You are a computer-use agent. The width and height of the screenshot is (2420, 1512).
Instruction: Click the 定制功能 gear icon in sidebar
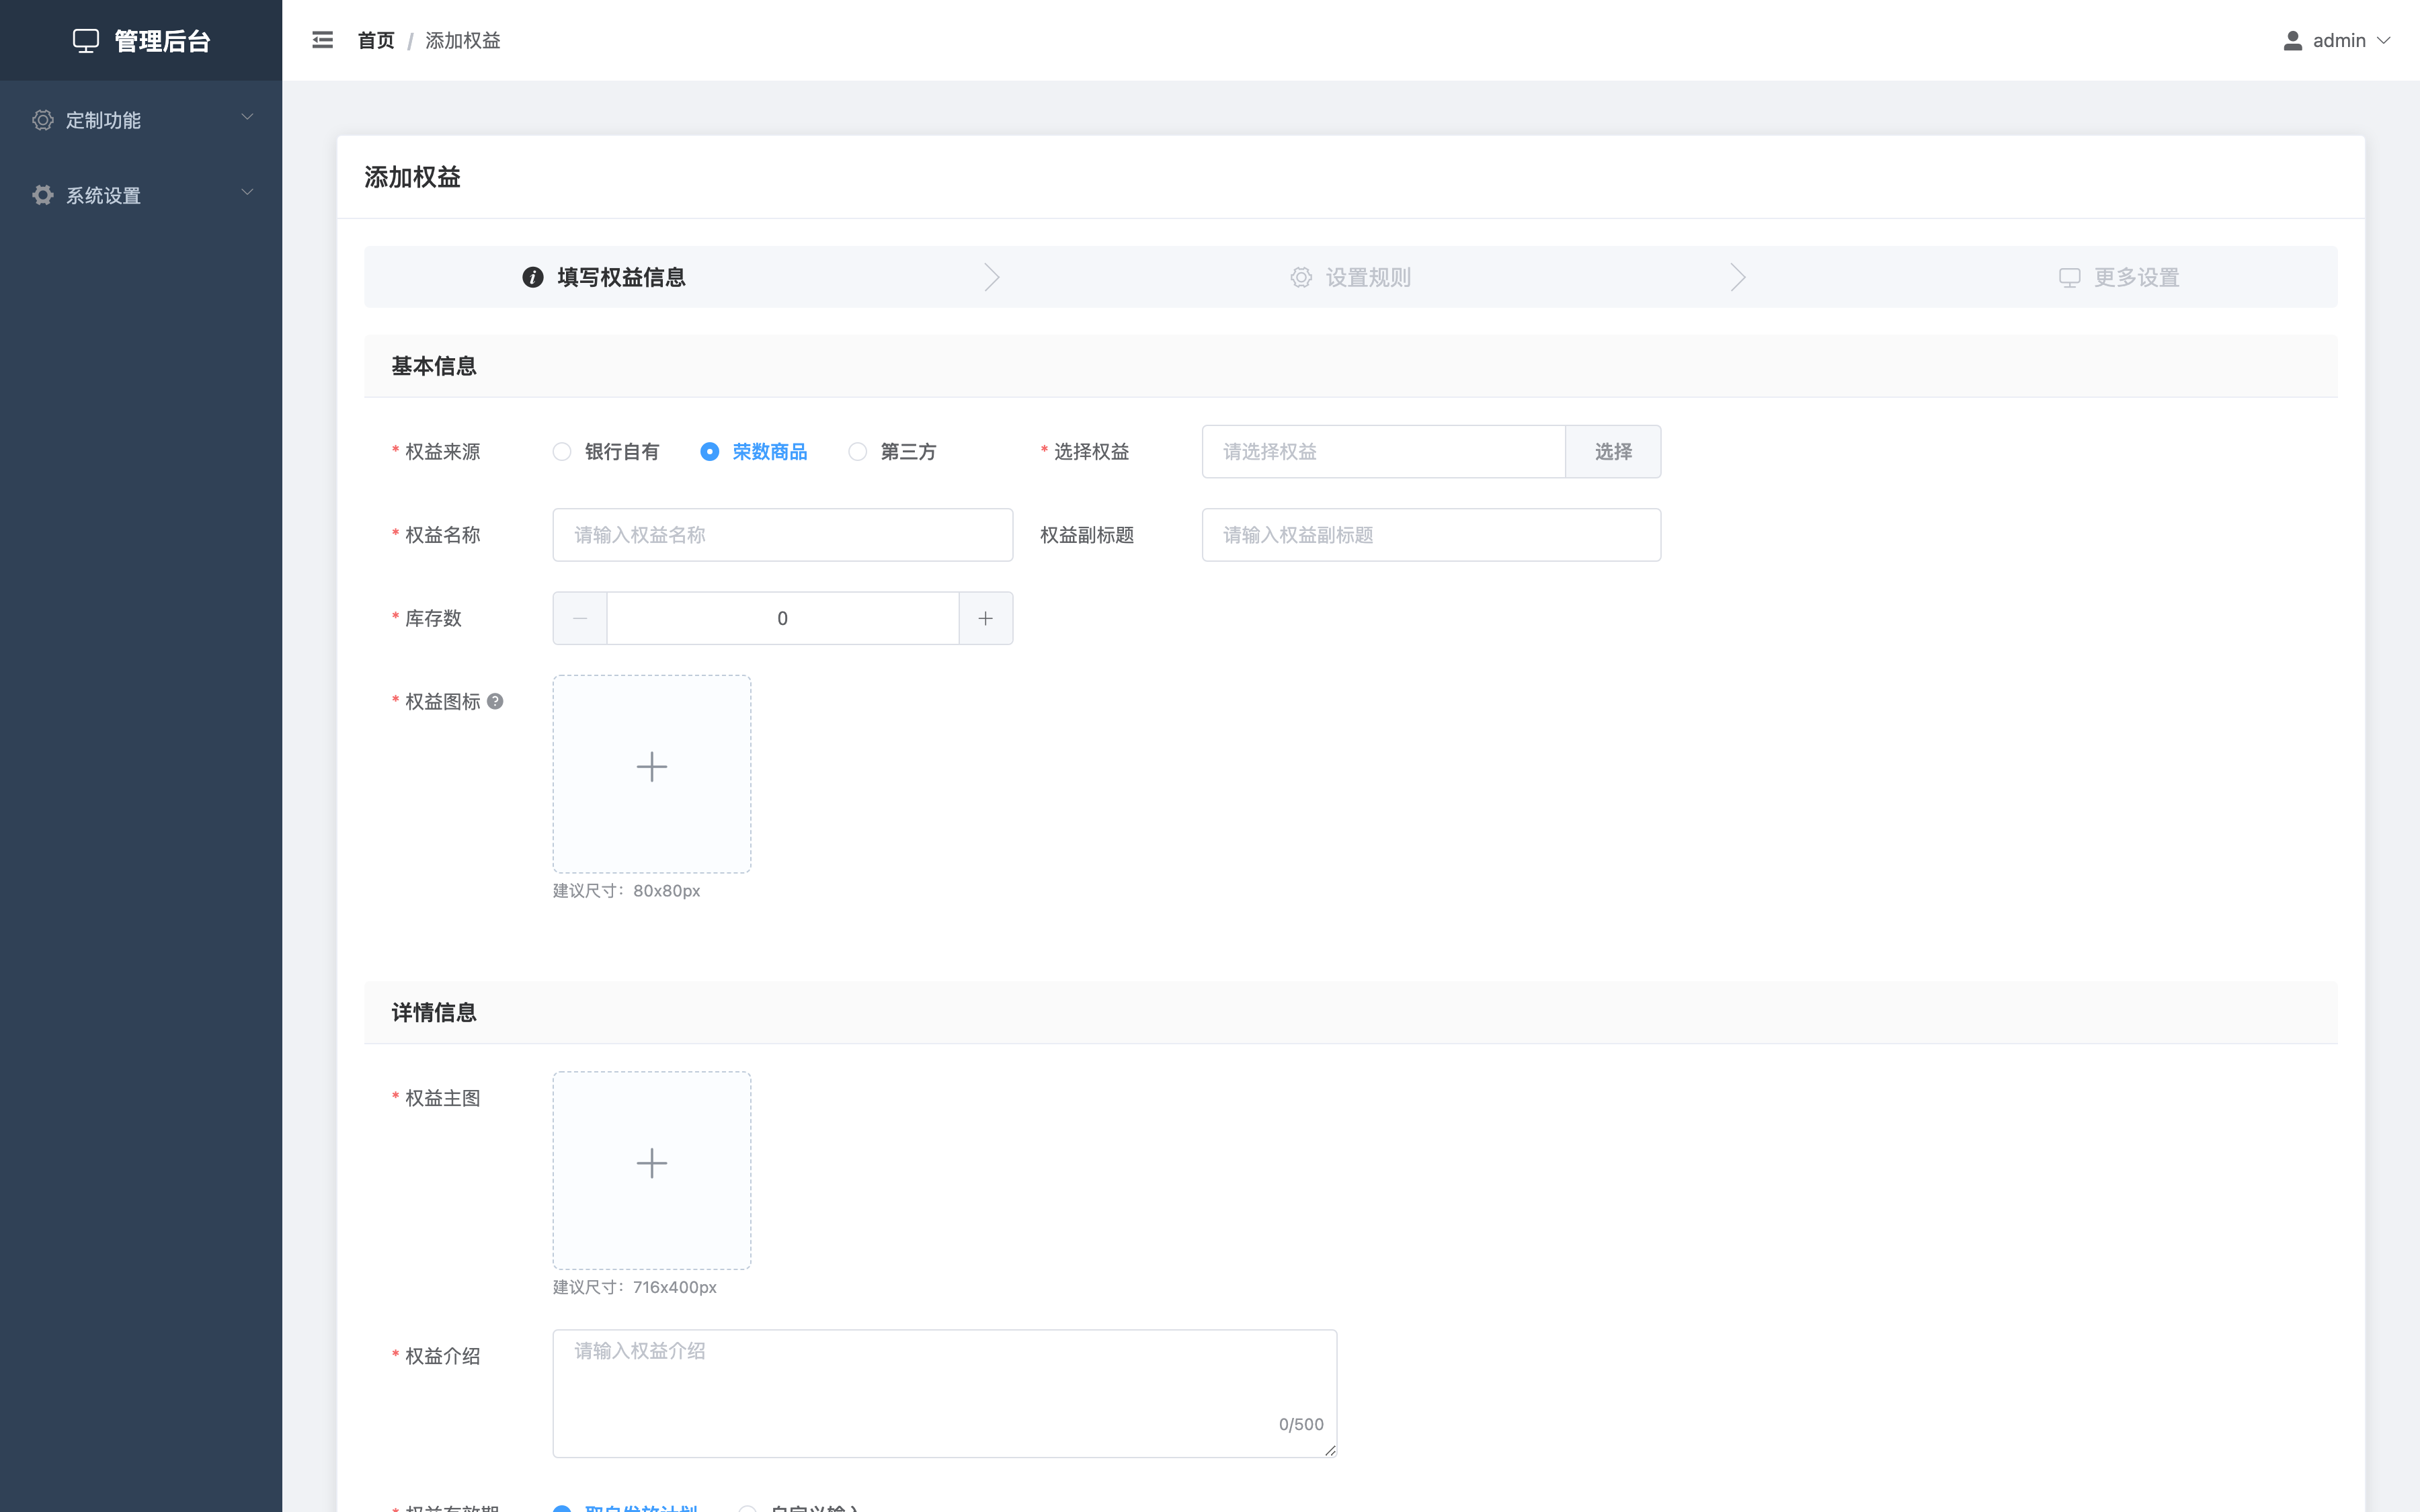pos(42,120)
